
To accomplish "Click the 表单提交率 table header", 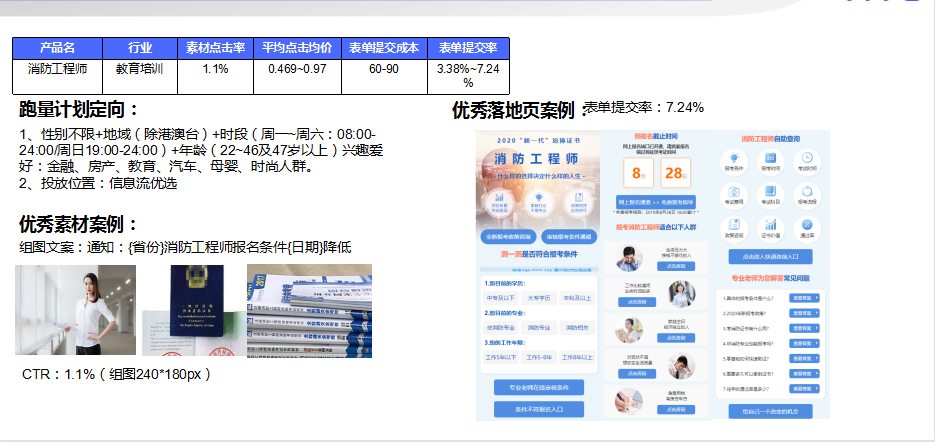I will (x=468, y=48).
